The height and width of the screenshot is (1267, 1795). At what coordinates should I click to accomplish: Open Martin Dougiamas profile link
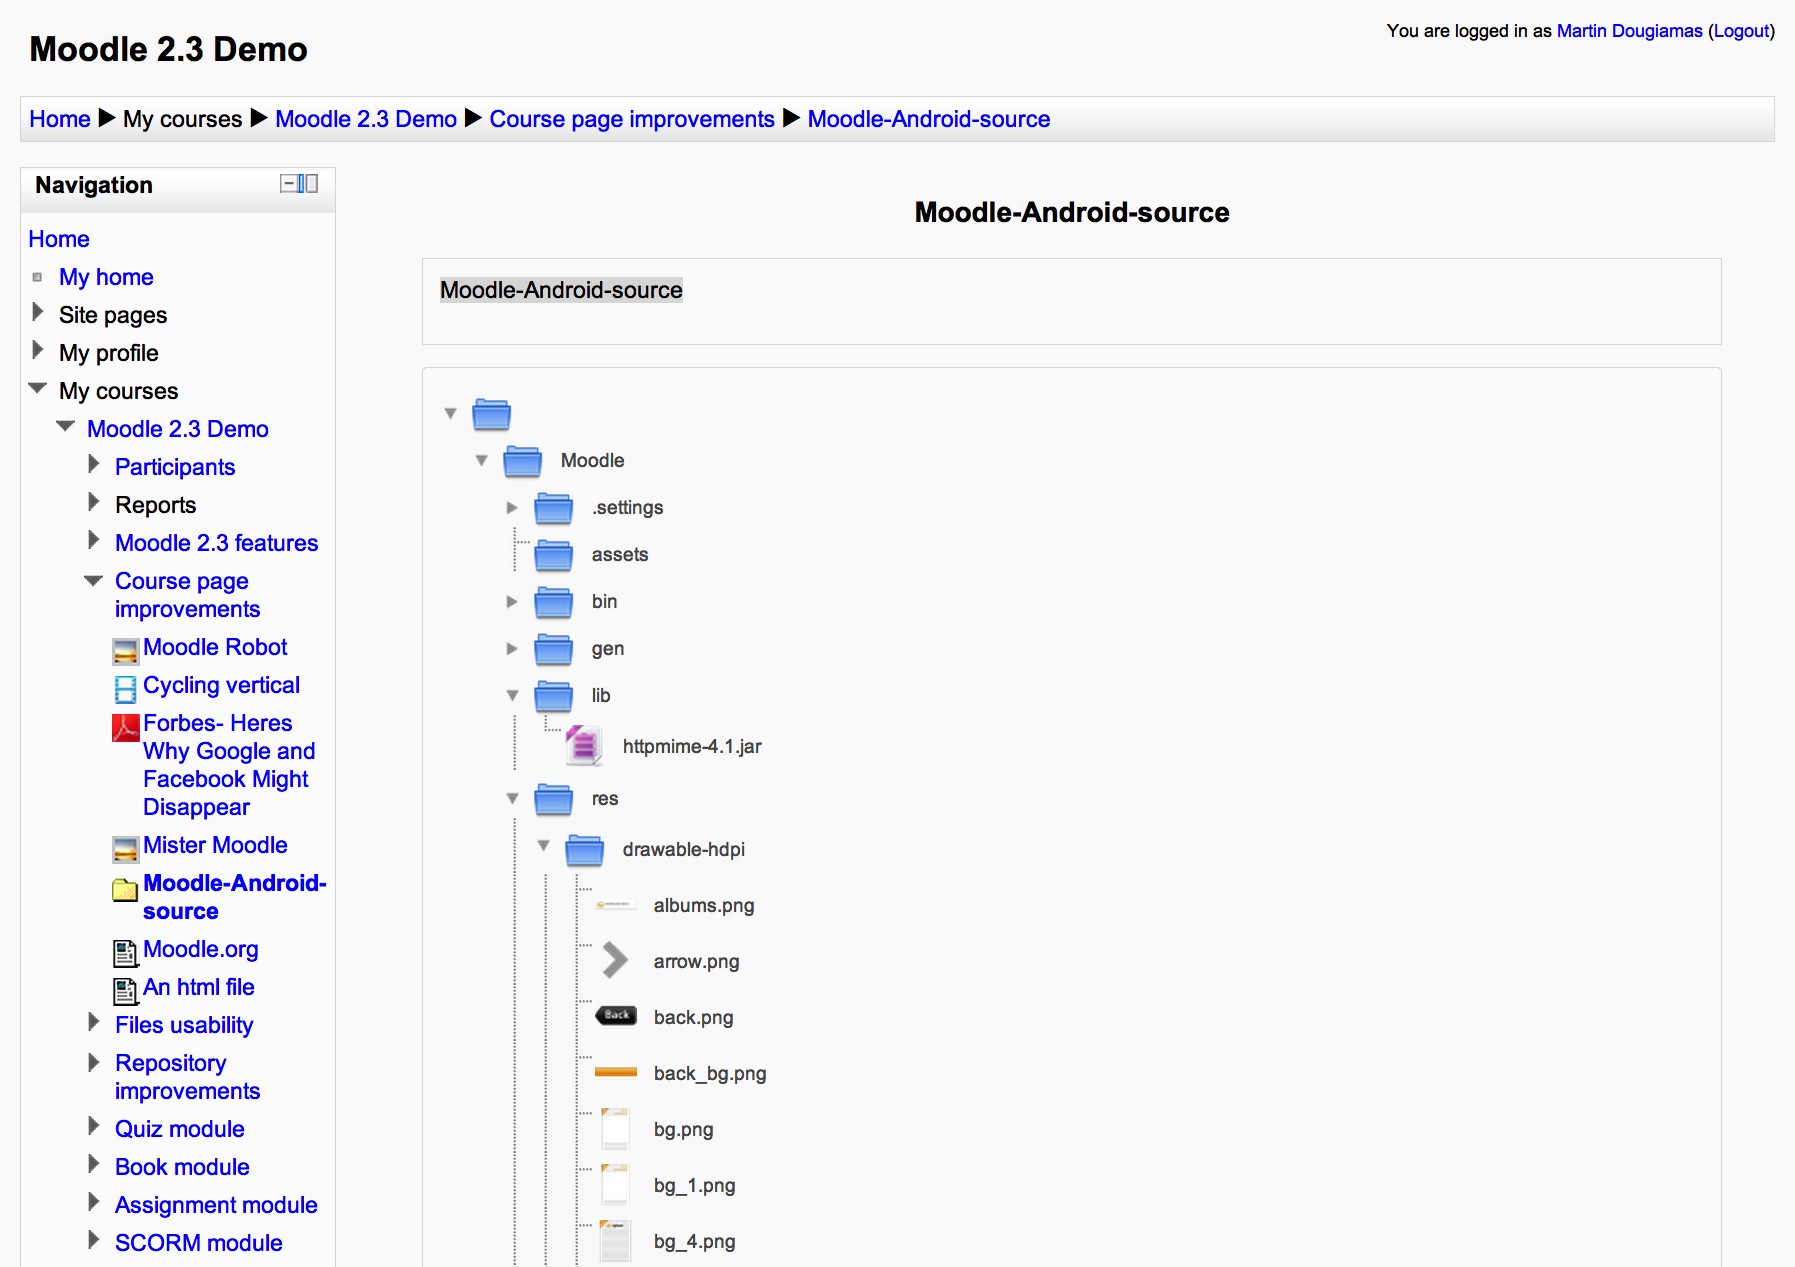(x=1629, y=31)
